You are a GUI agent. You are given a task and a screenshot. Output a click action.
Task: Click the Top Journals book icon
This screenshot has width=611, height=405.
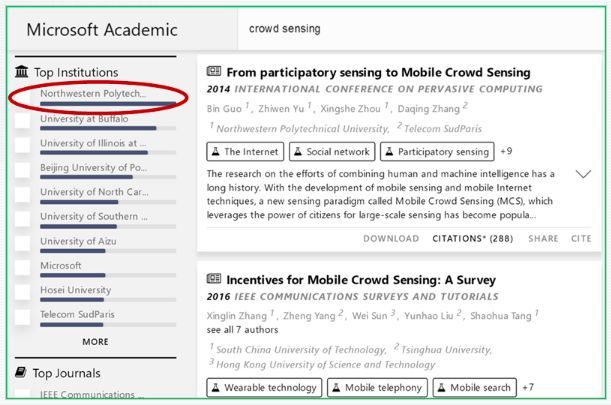click(x=21, y=373)
